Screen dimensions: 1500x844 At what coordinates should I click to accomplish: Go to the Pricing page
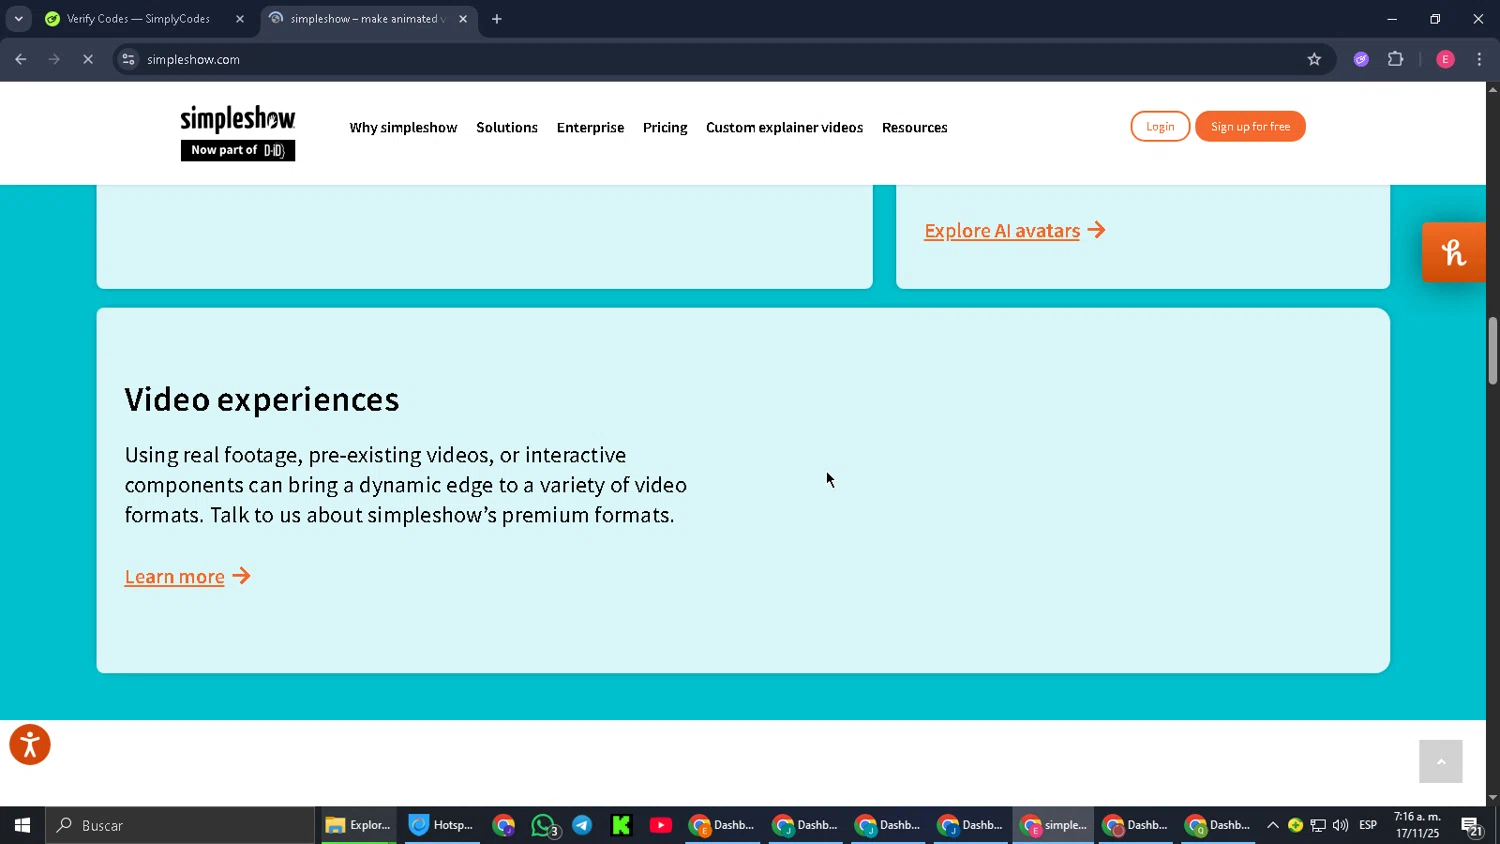click(x=665, y=128)
